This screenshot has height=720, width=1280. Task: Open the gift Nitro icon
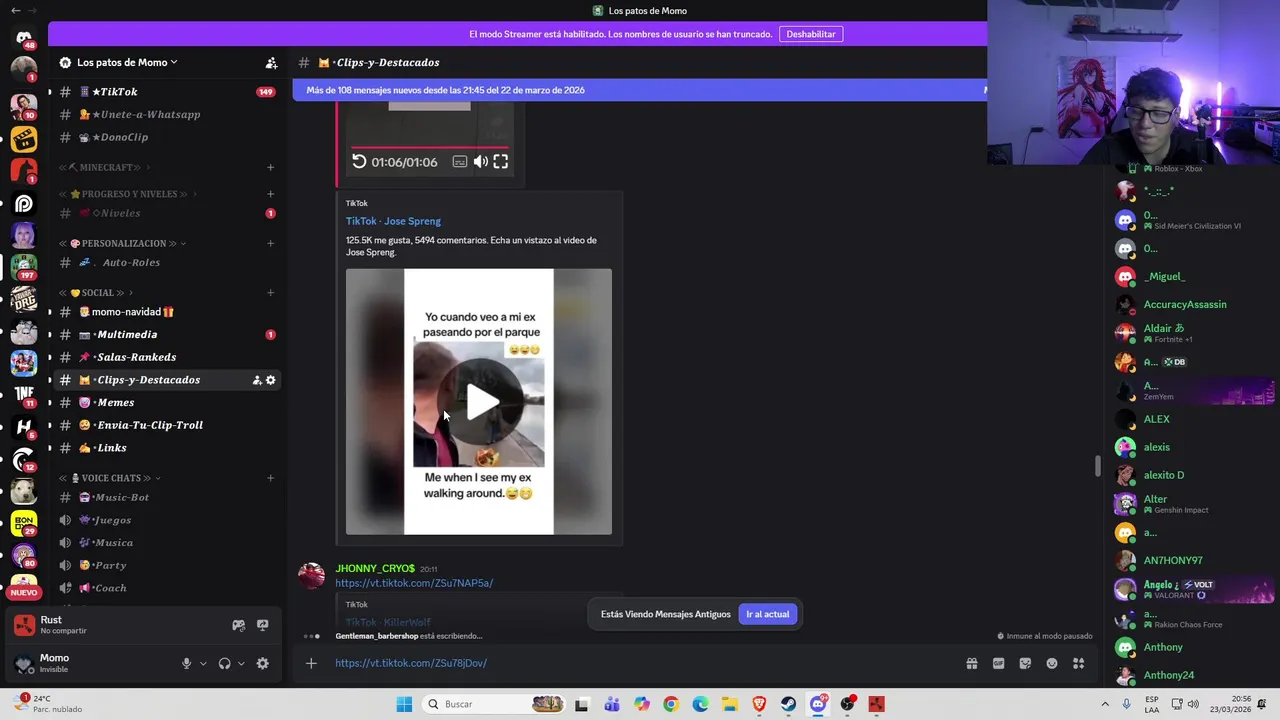tap(971, 663)
